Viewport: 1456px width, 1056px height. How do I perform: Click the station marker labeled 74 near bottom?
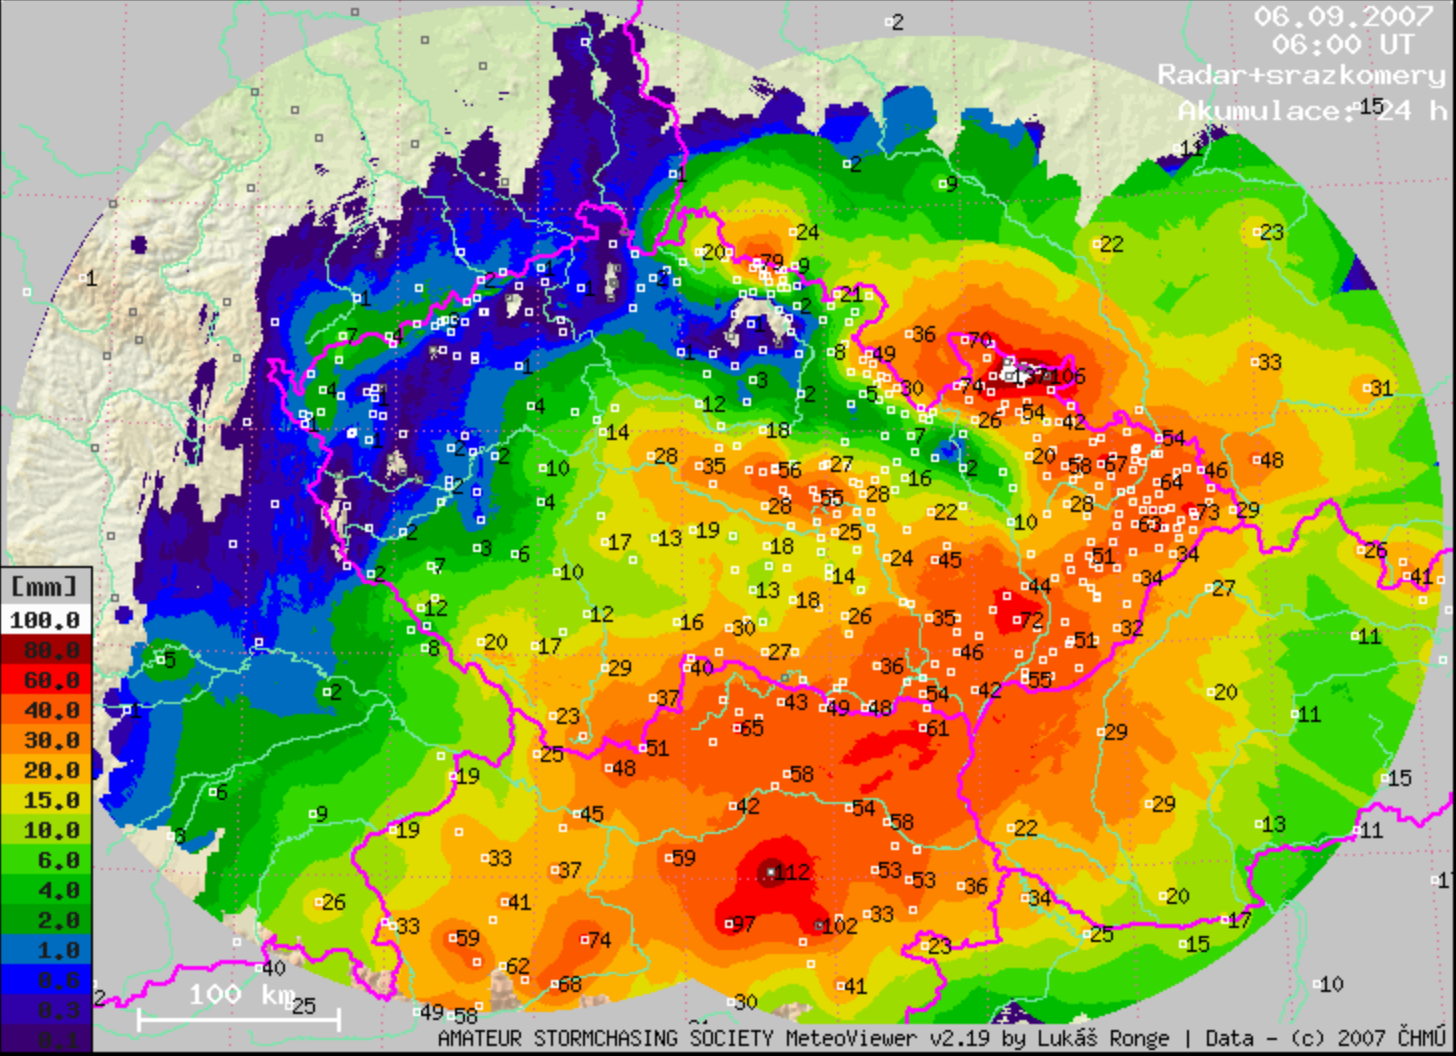click(585, 939)
